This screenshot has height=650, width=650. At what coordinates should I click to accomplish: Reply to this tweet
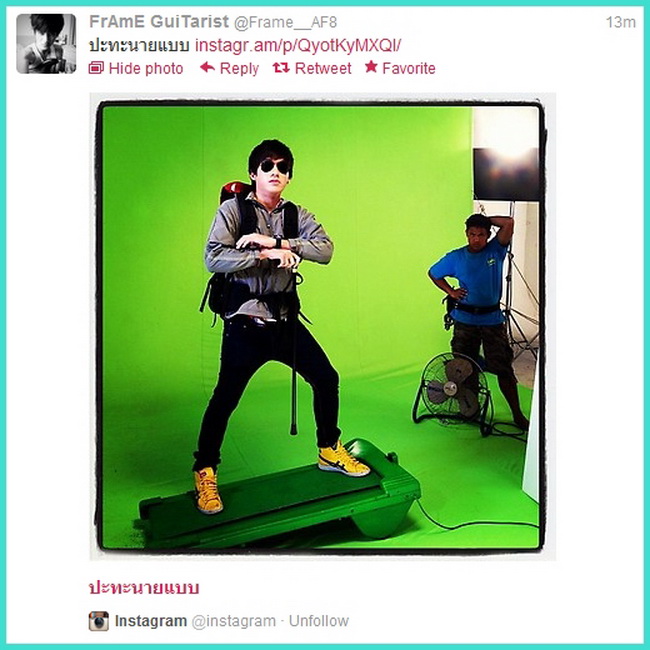click(239, 68)
